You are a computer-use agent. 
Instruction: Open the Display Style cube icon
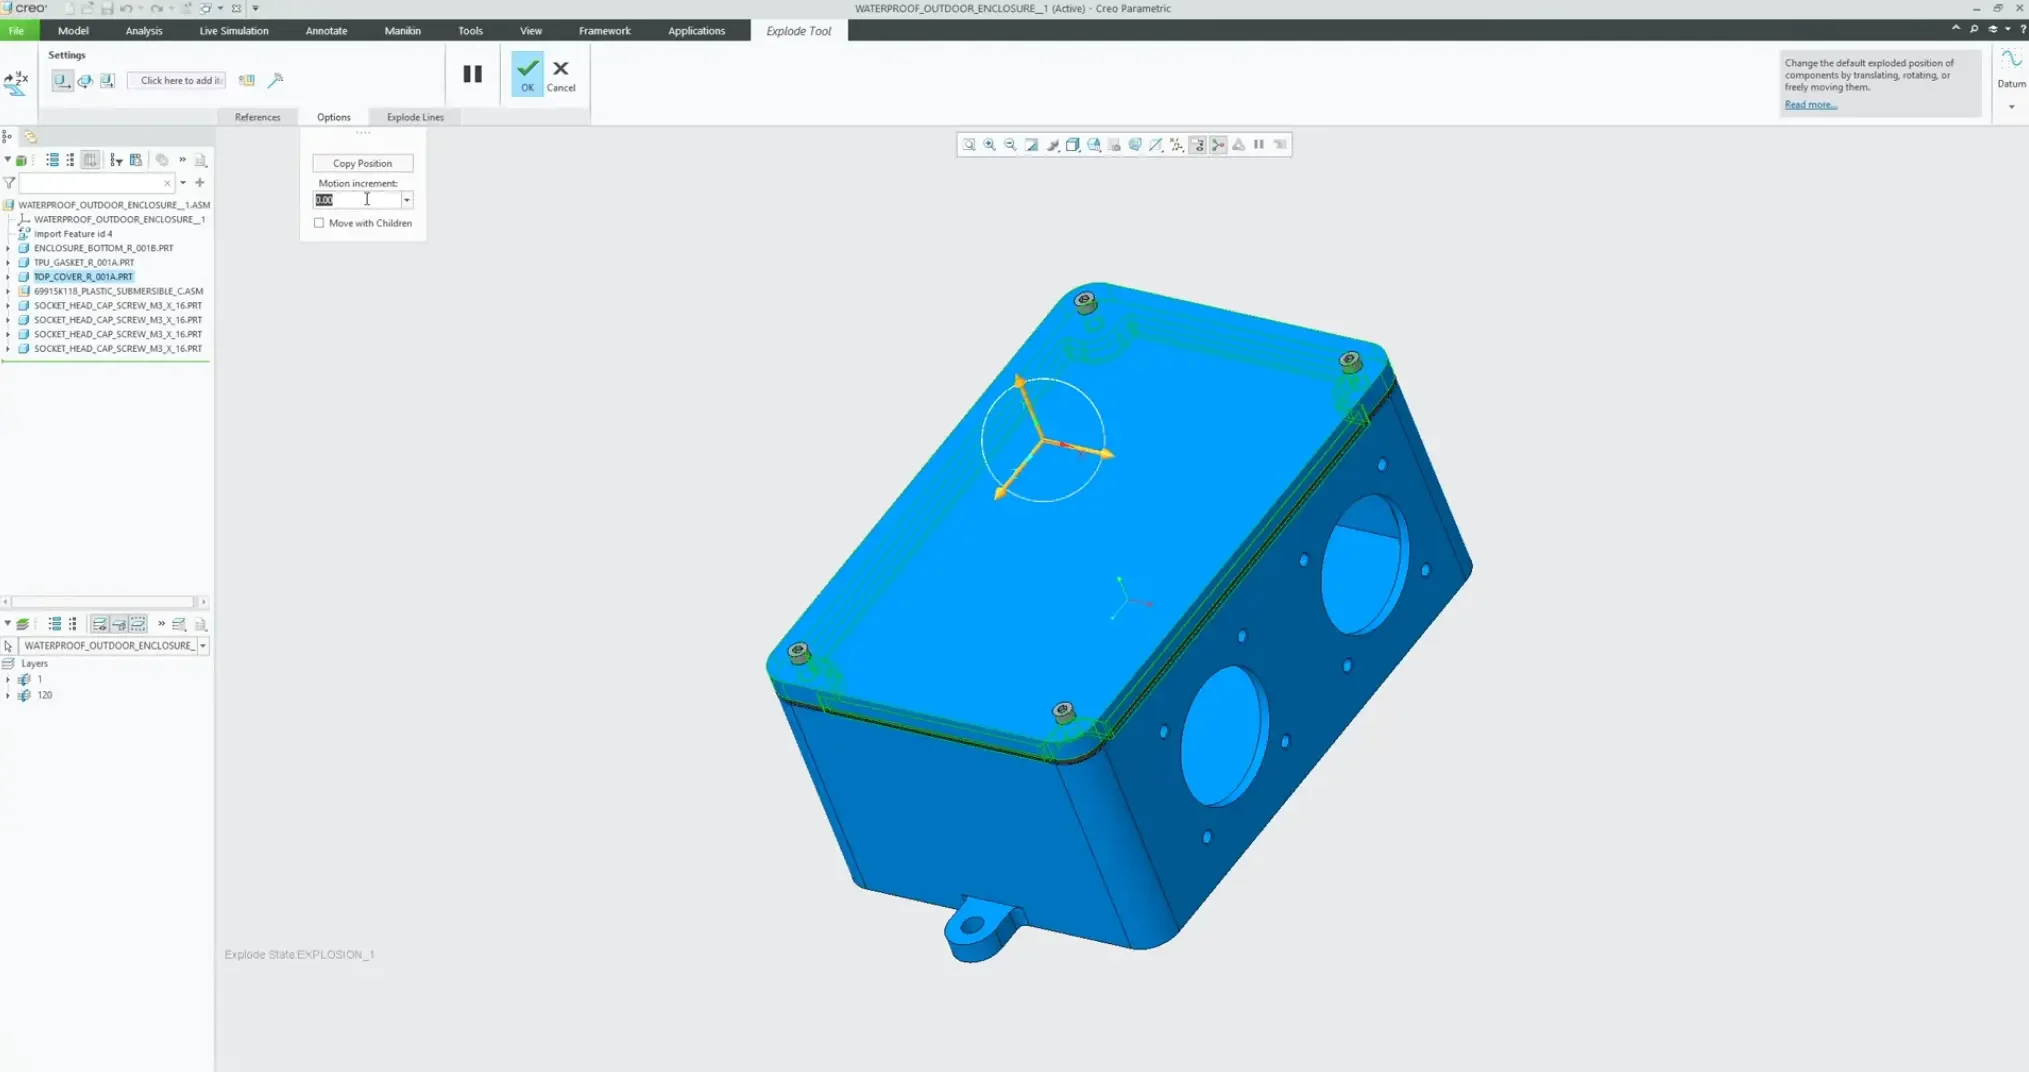[x=1073, y=145]
